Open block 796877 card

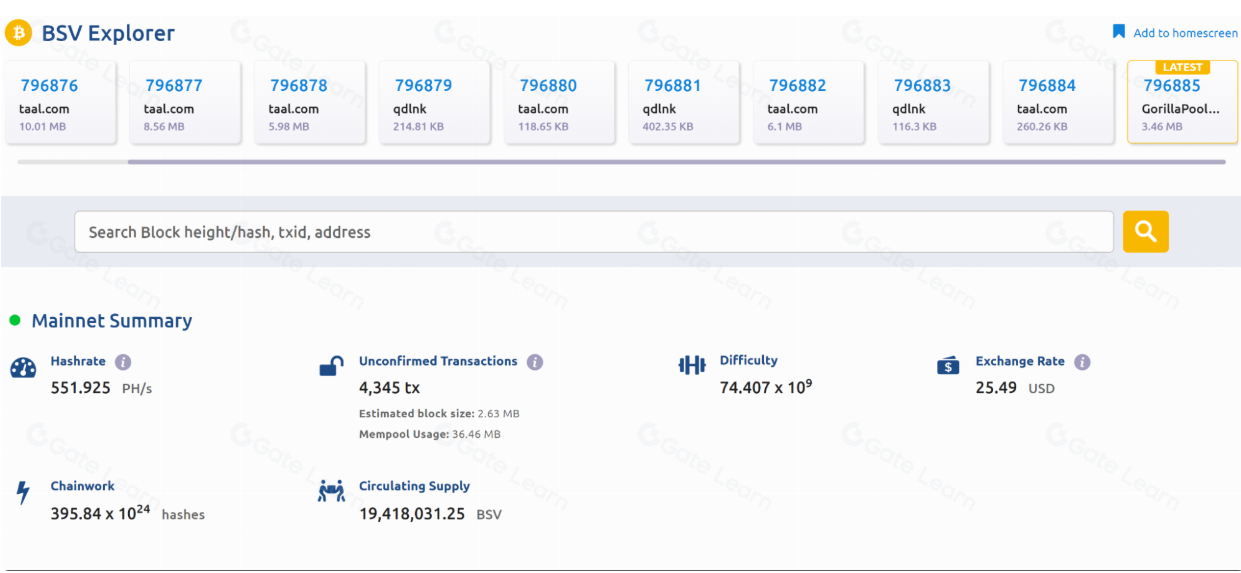[x=185, y=101]
